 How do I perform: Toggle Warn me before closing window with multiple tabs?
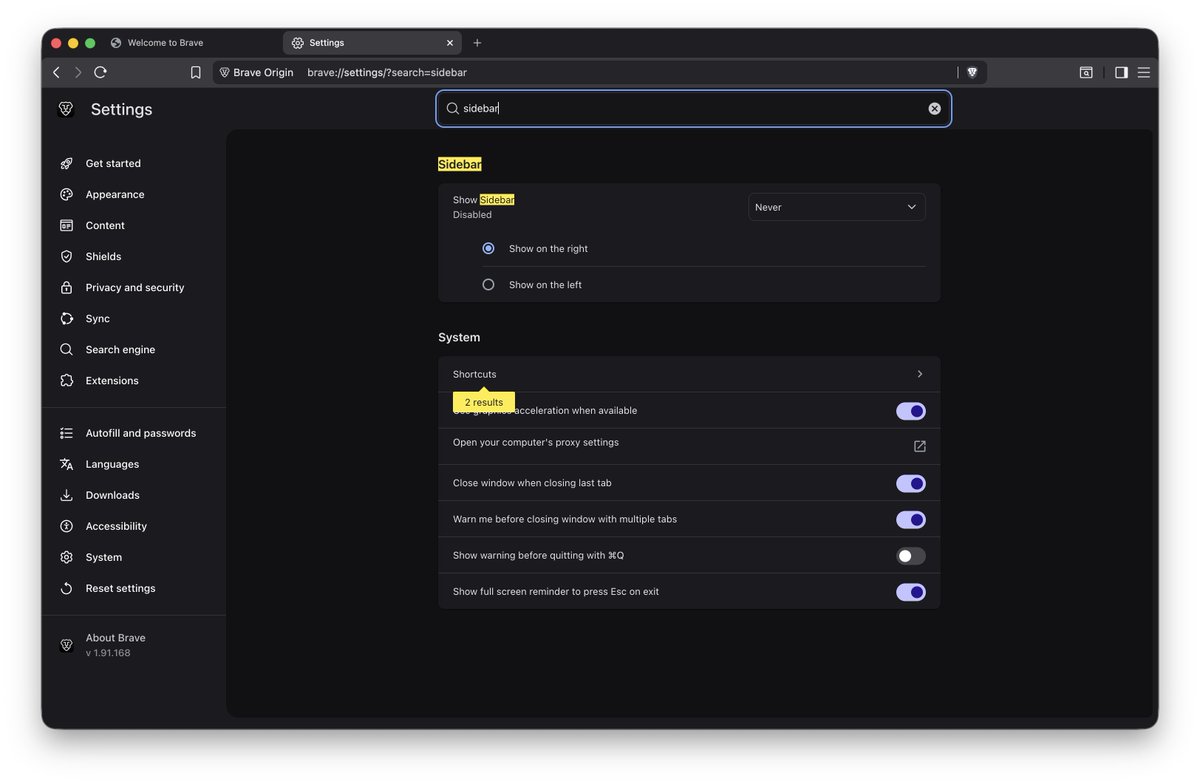[x=910, y=519]
